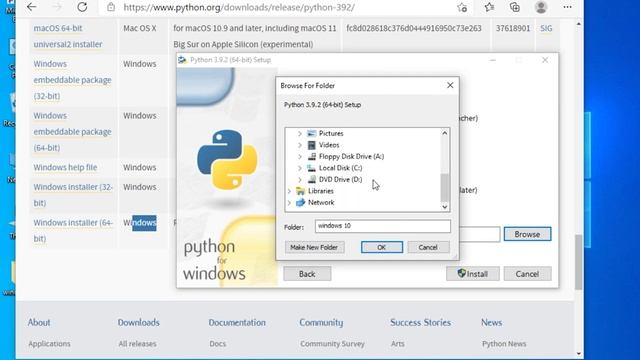This screenshot has height=360, width=640.
Task: Expand the DVD Drive (D:) node
Action: pyautogui.click(x=300, y=179)
